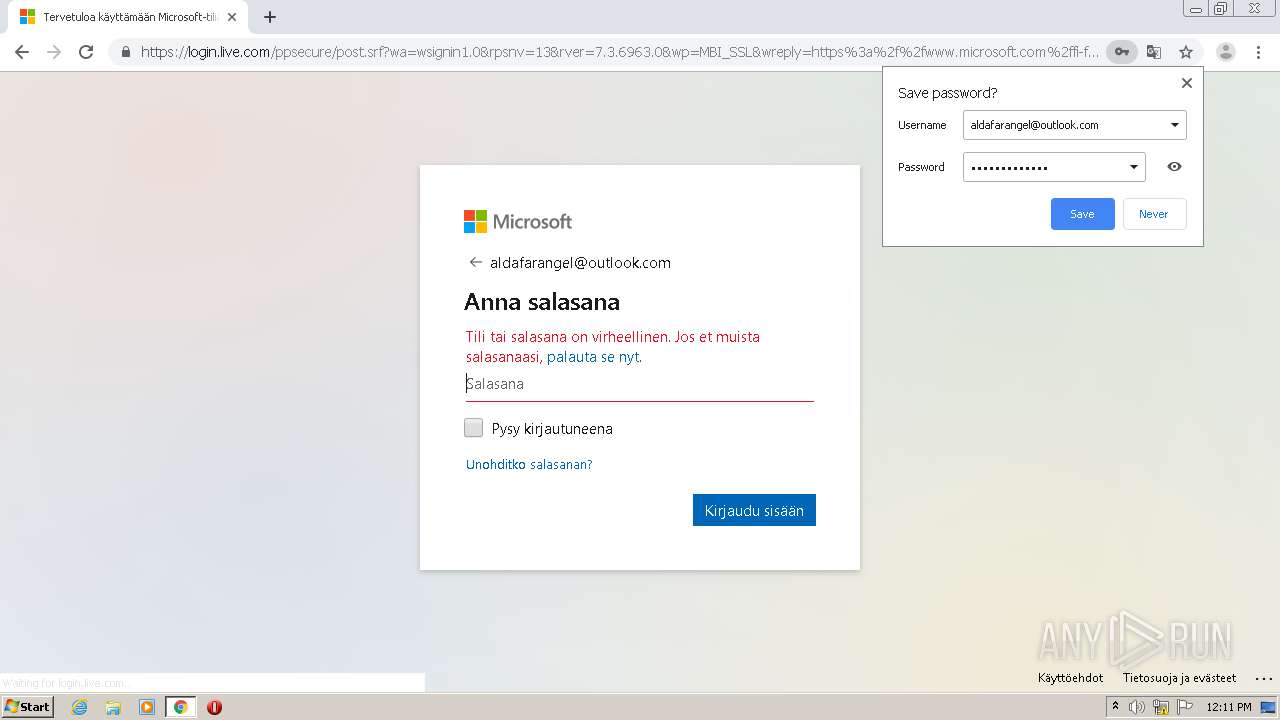Screen dimensions: 1280x720
Task: Focus the Salasana password input
Action: click(x=640, y=384)
